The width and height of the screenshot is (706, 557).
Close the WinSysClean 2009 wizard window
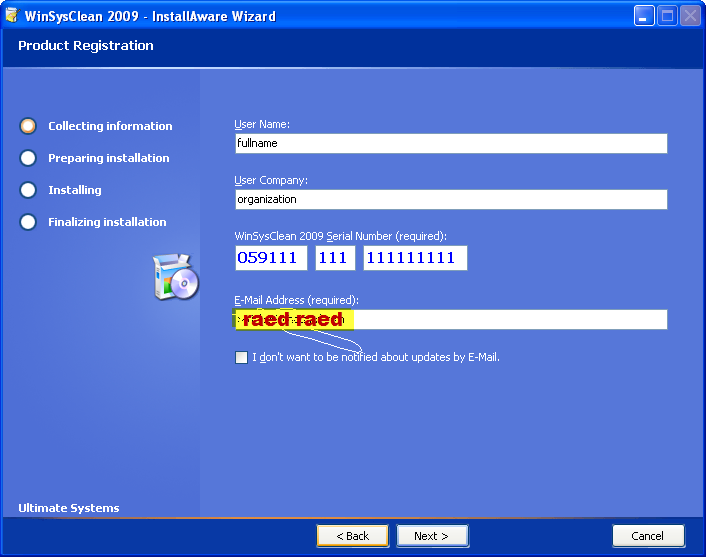pyautogui.click(x=690, y=16)
